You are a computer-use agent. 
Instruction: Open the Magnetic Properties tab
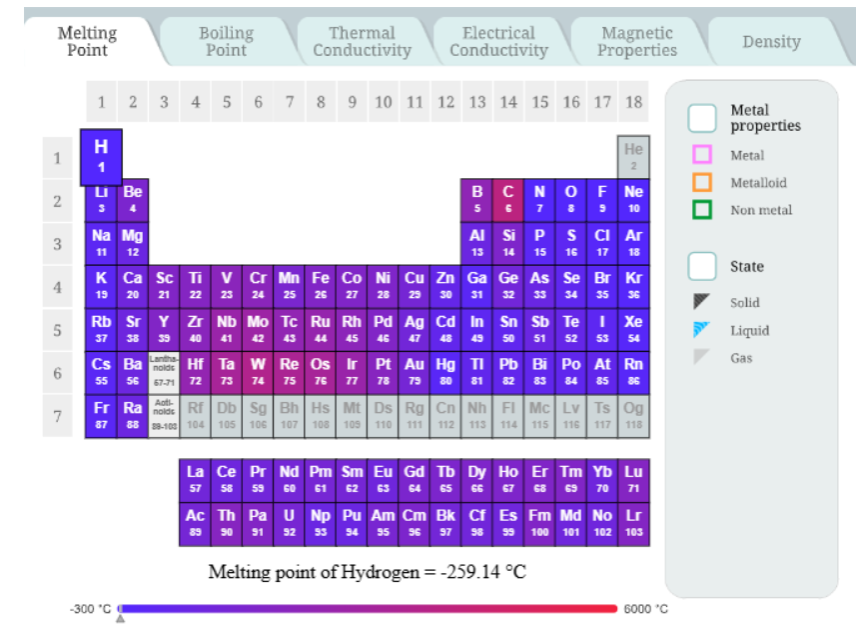point(637,41)
